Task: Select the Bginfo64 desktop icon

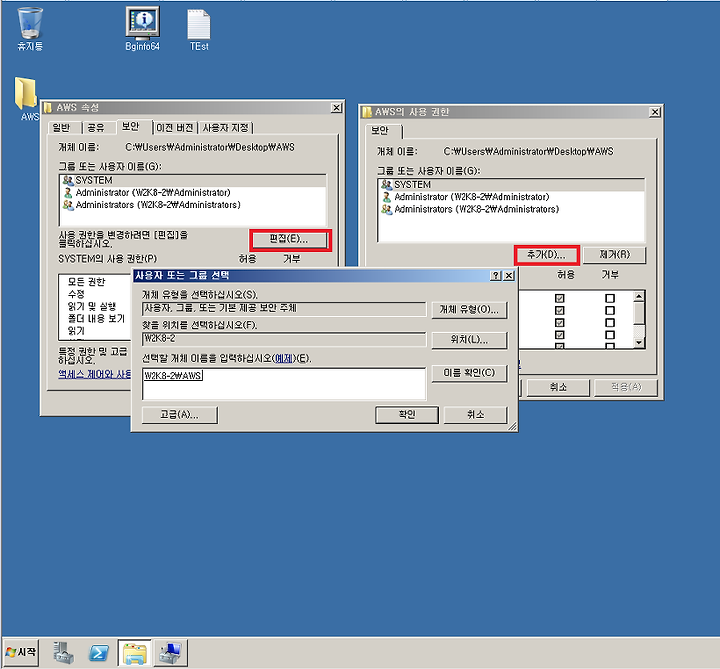Action: click(142, 28)
